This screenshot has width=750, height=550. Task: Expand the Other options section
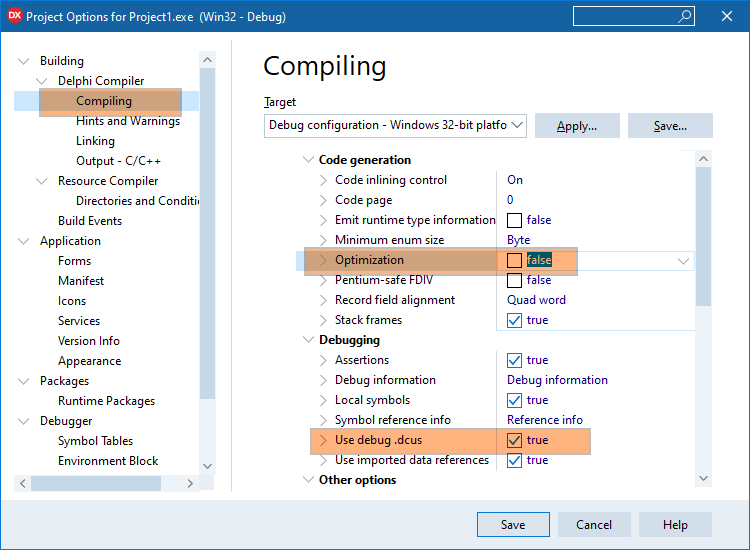[x=307, y=480]
